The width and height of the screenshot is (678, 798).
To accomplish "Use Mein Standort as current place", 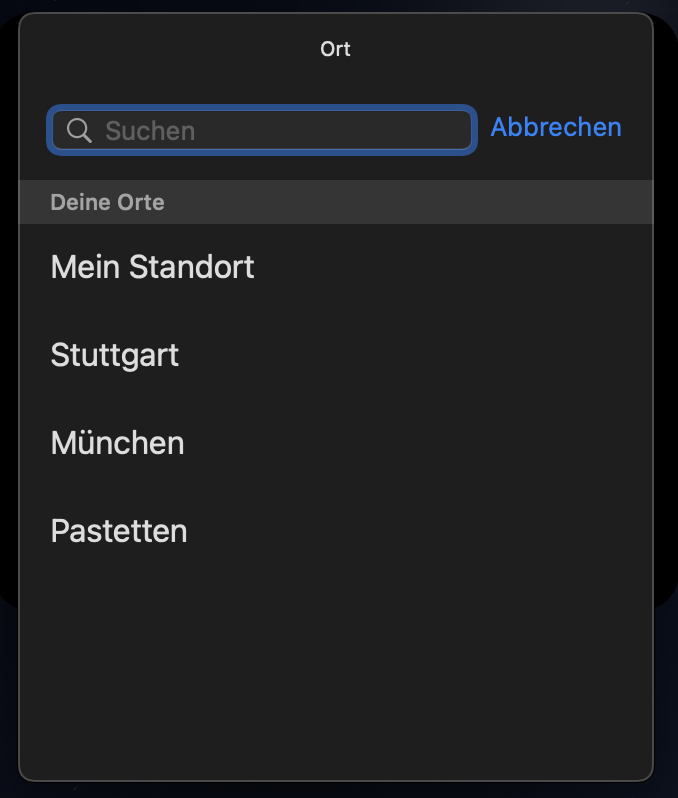I will (x=153, y=267).
